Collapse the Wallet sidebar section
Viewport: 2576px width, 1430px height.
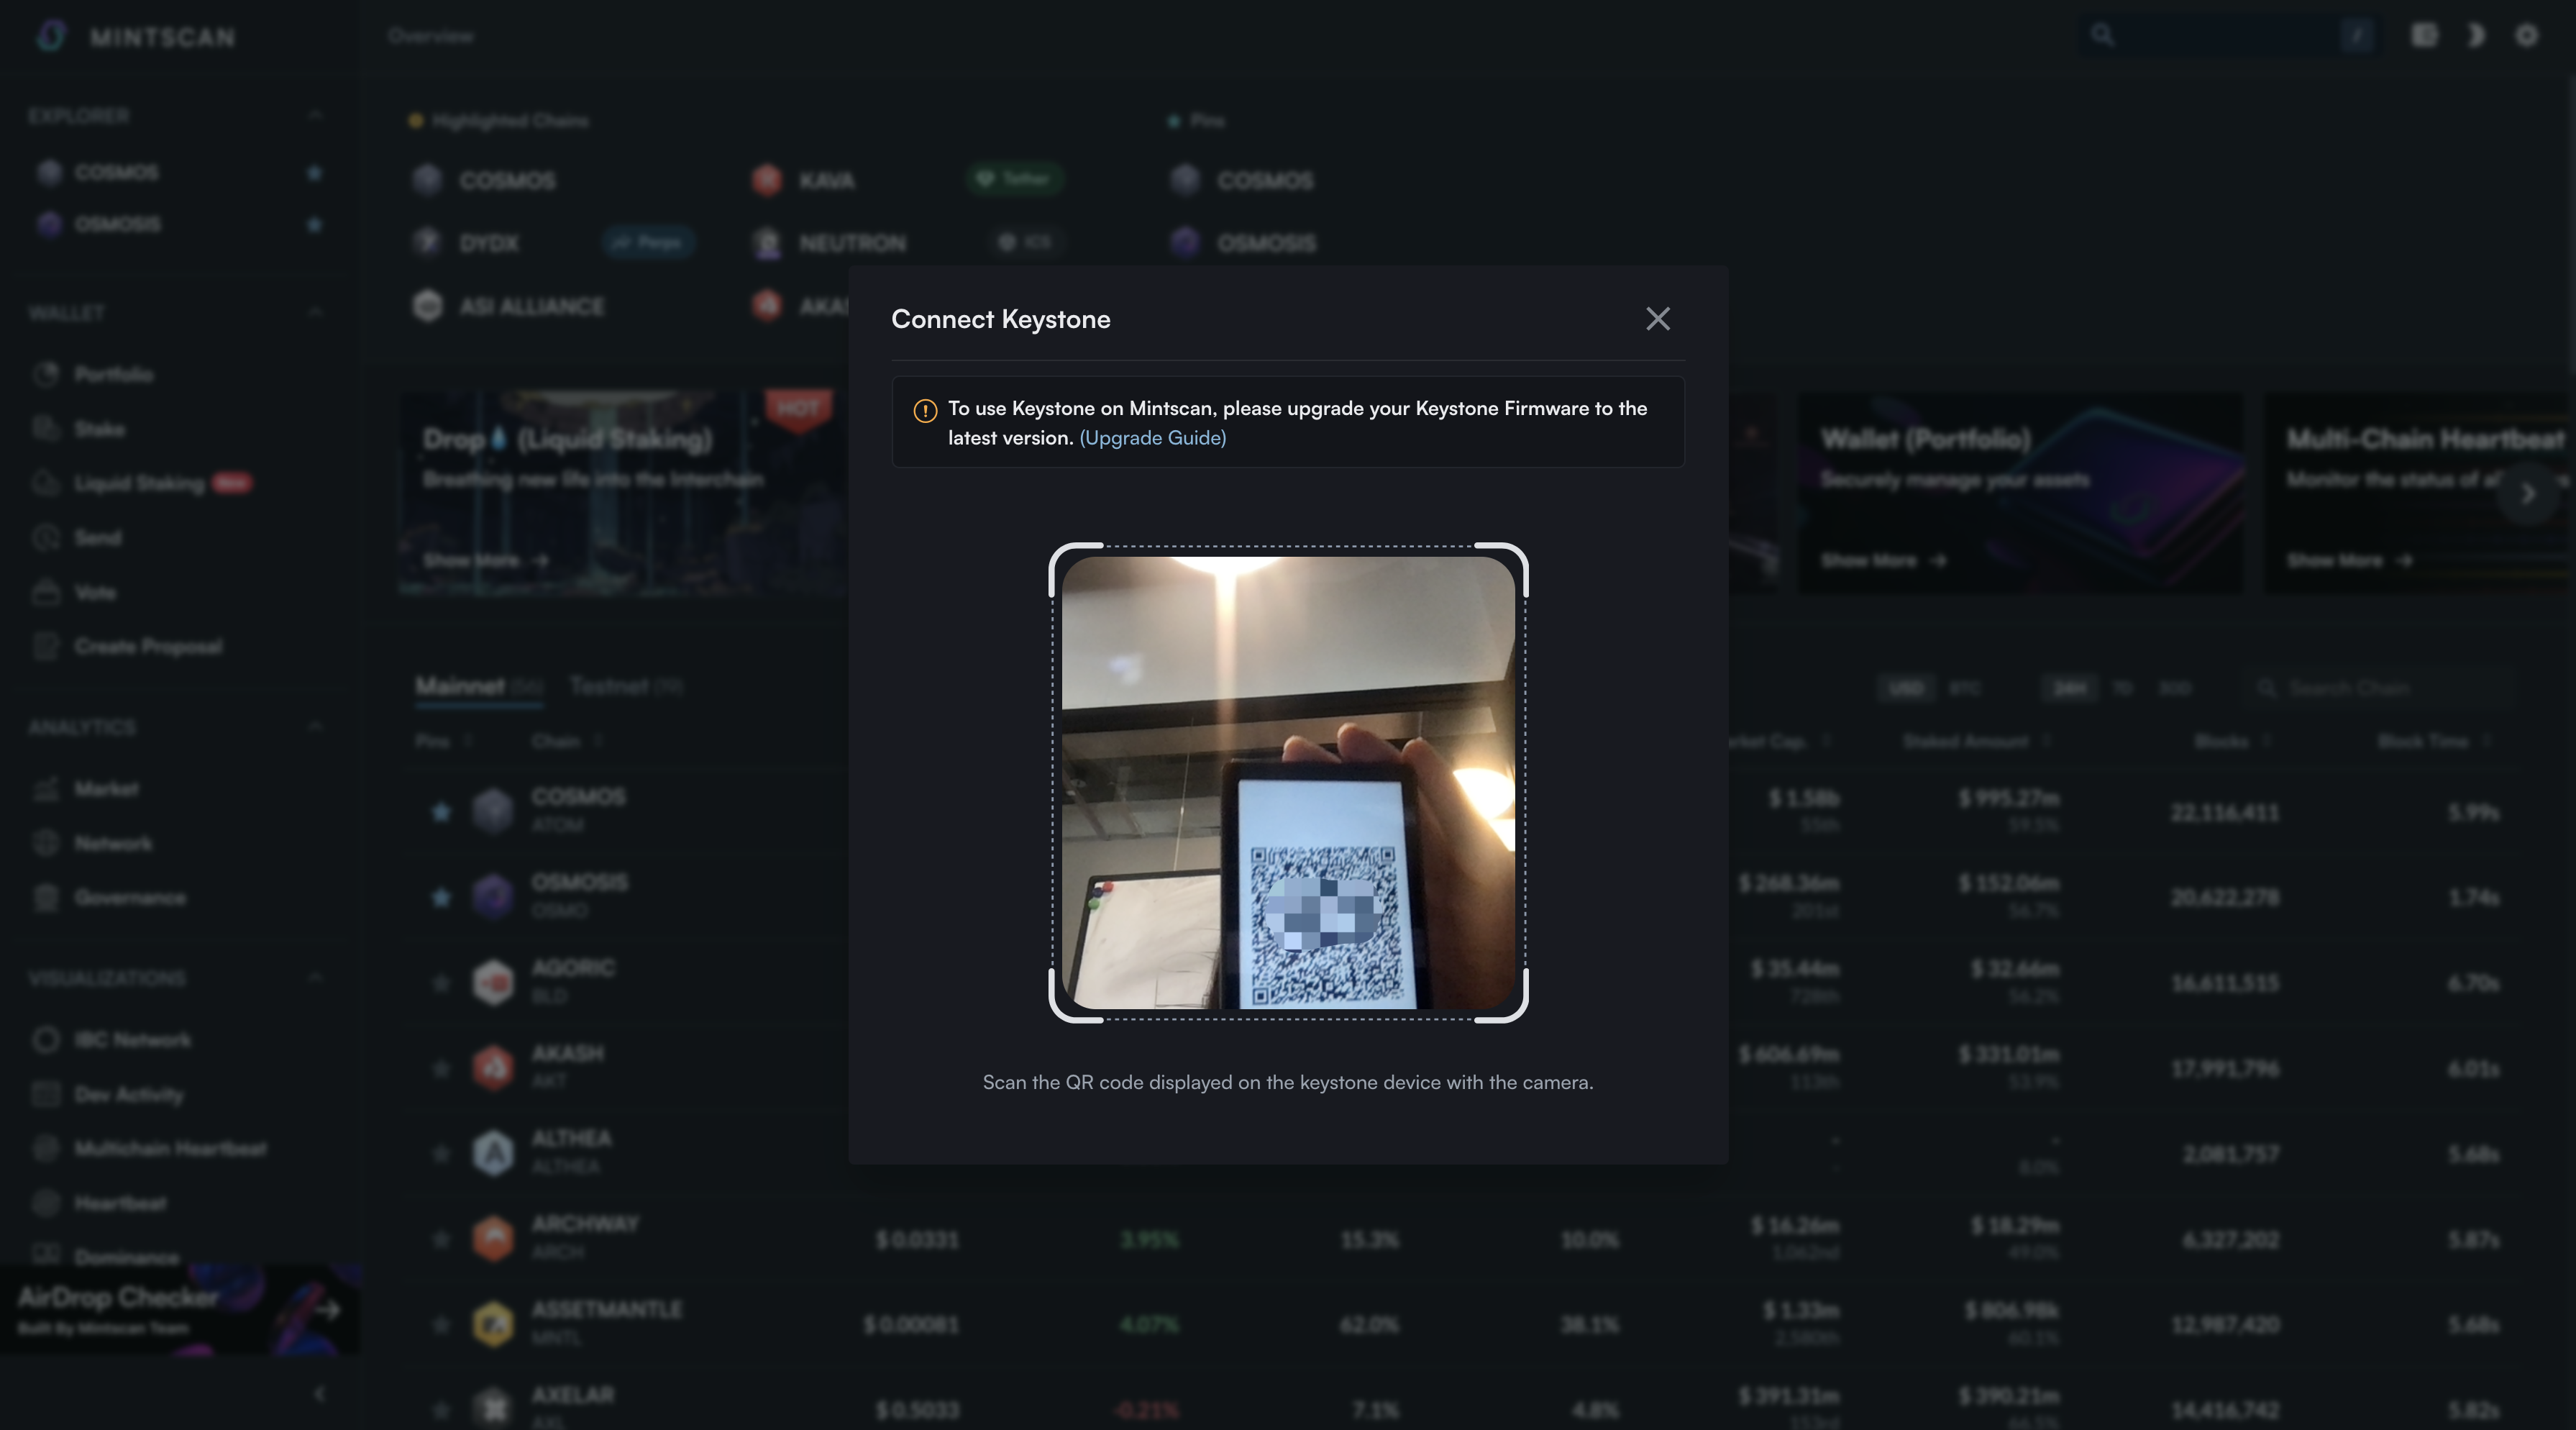point(315,312)
